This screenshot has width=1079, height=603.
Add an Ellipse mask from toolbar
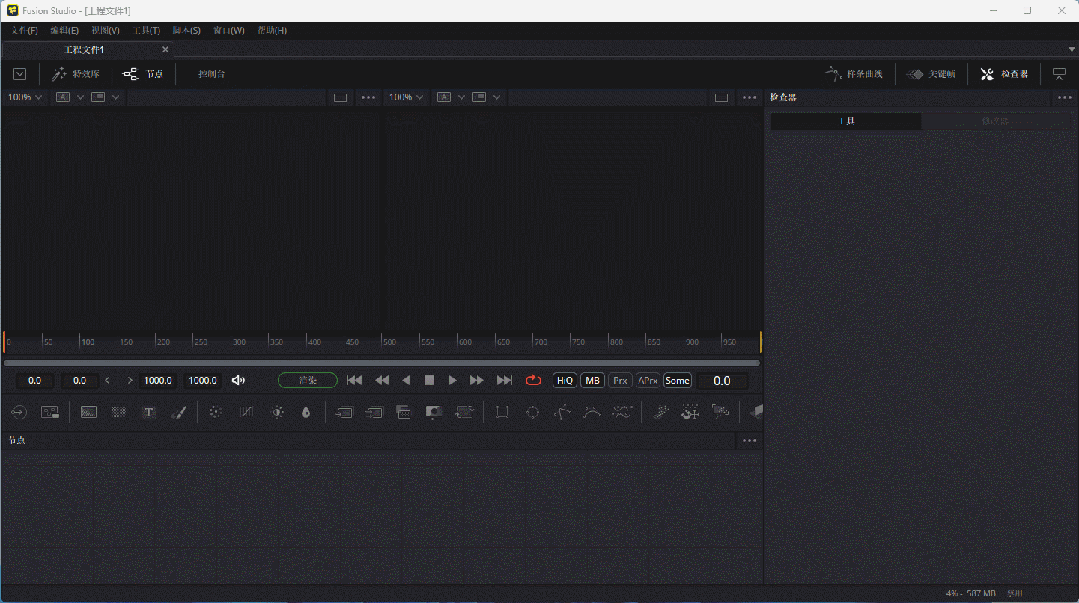[x=532, y=412]
